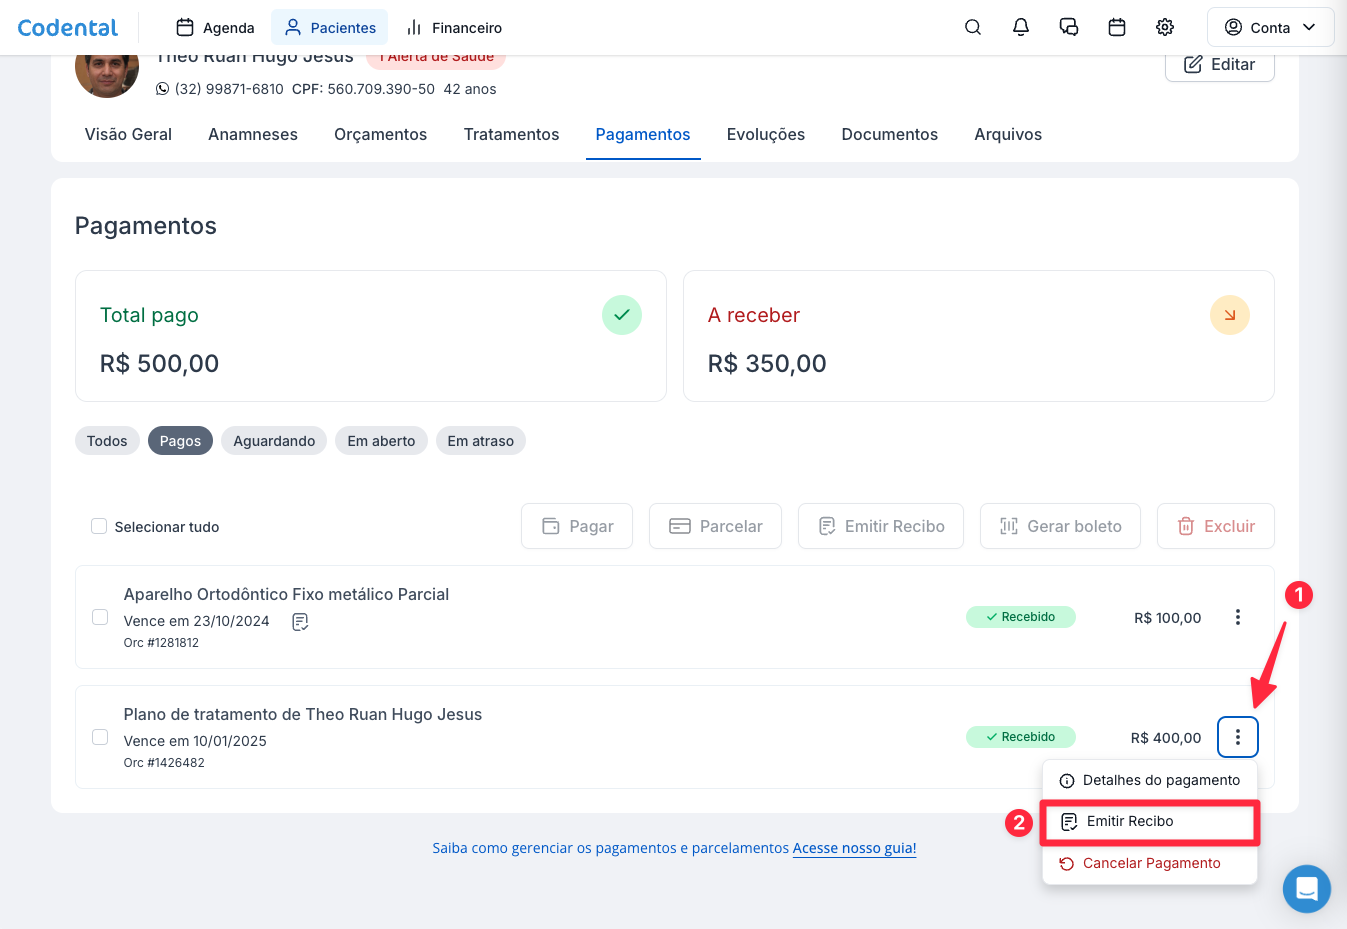Screen dimensions: 1347x929
Task: Open the settings gear icon
Action: [1164, 27]
